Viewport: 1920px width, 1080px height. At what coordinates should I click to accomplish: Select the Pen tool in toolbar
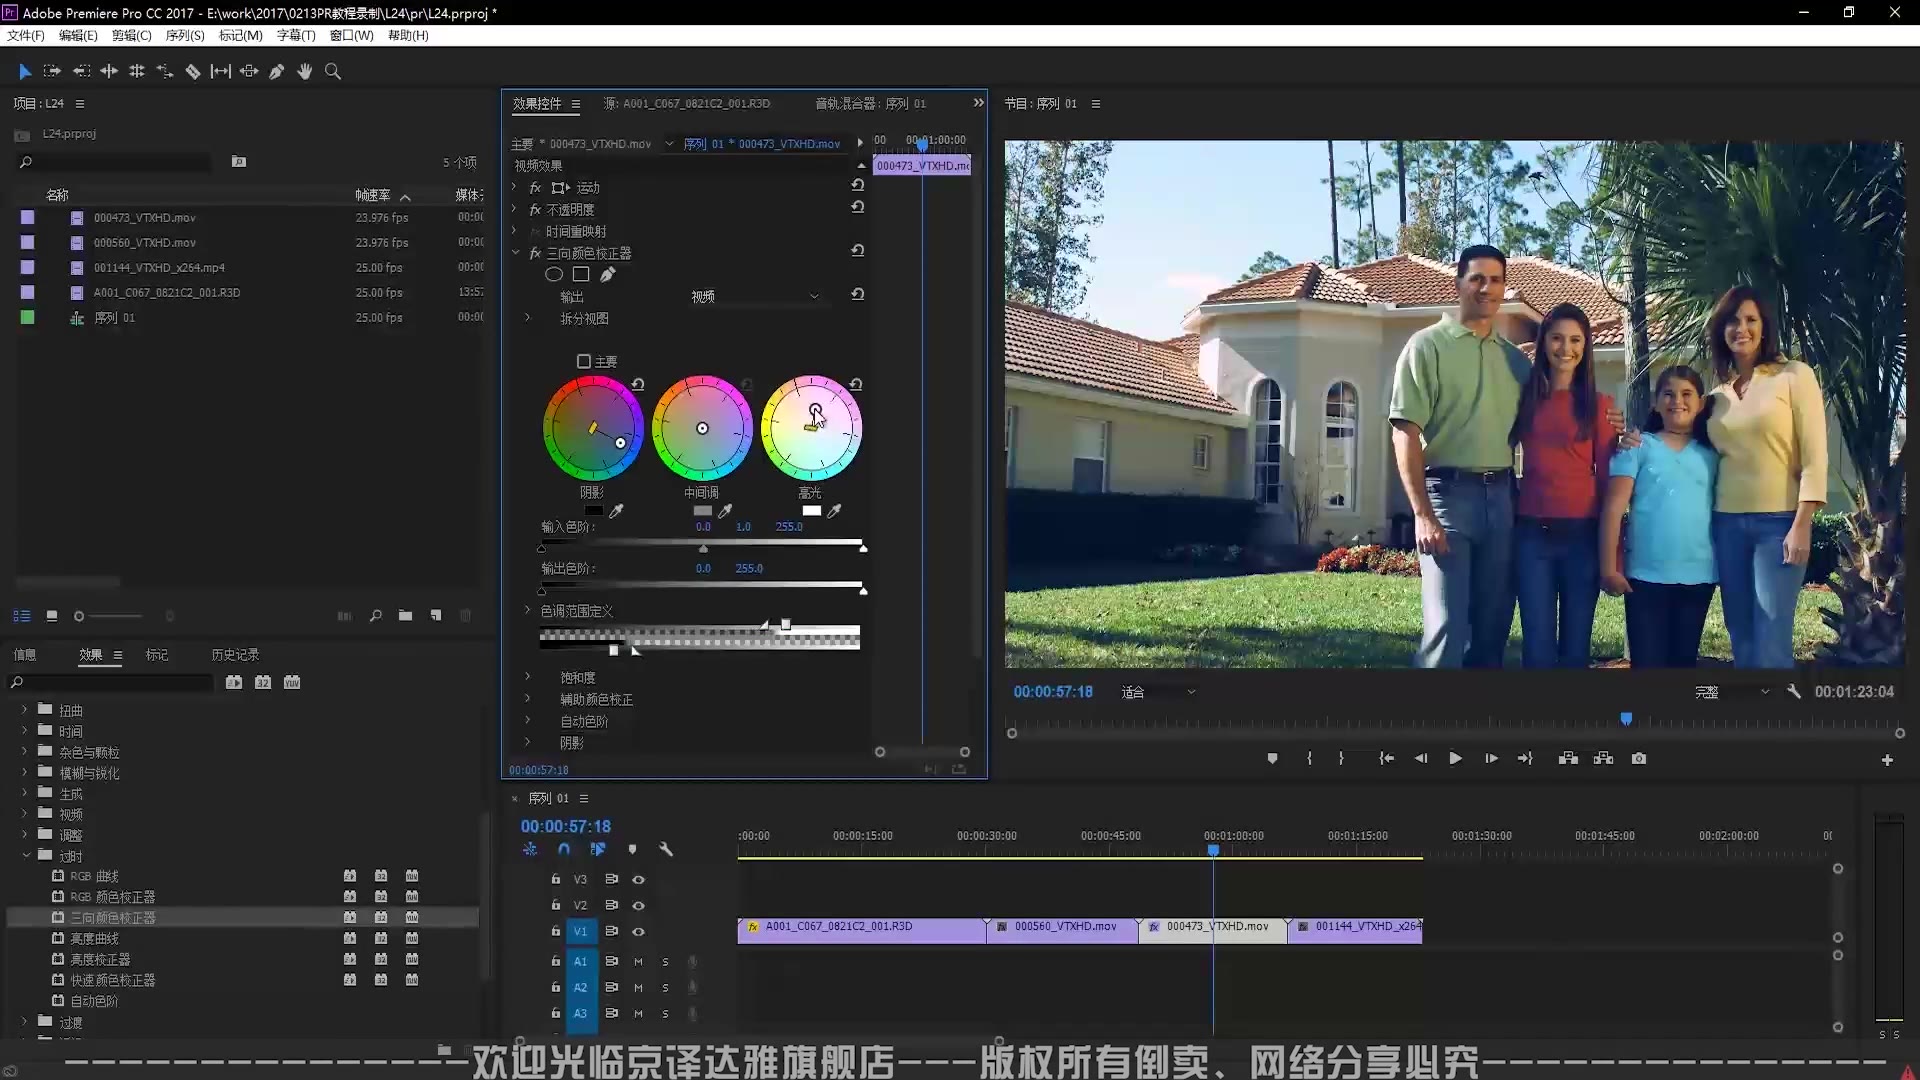(x=277, y=71)
